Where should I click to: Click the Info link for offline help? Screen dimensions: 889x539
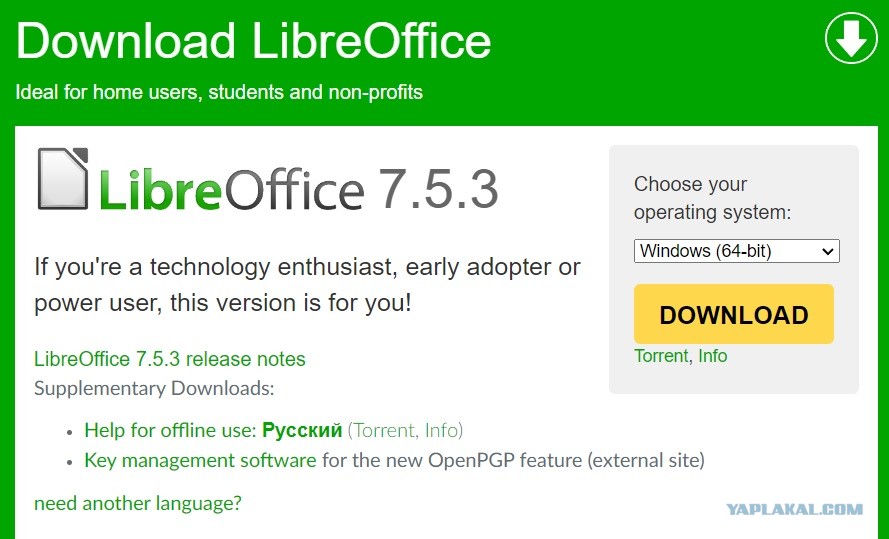coord(441,430)
